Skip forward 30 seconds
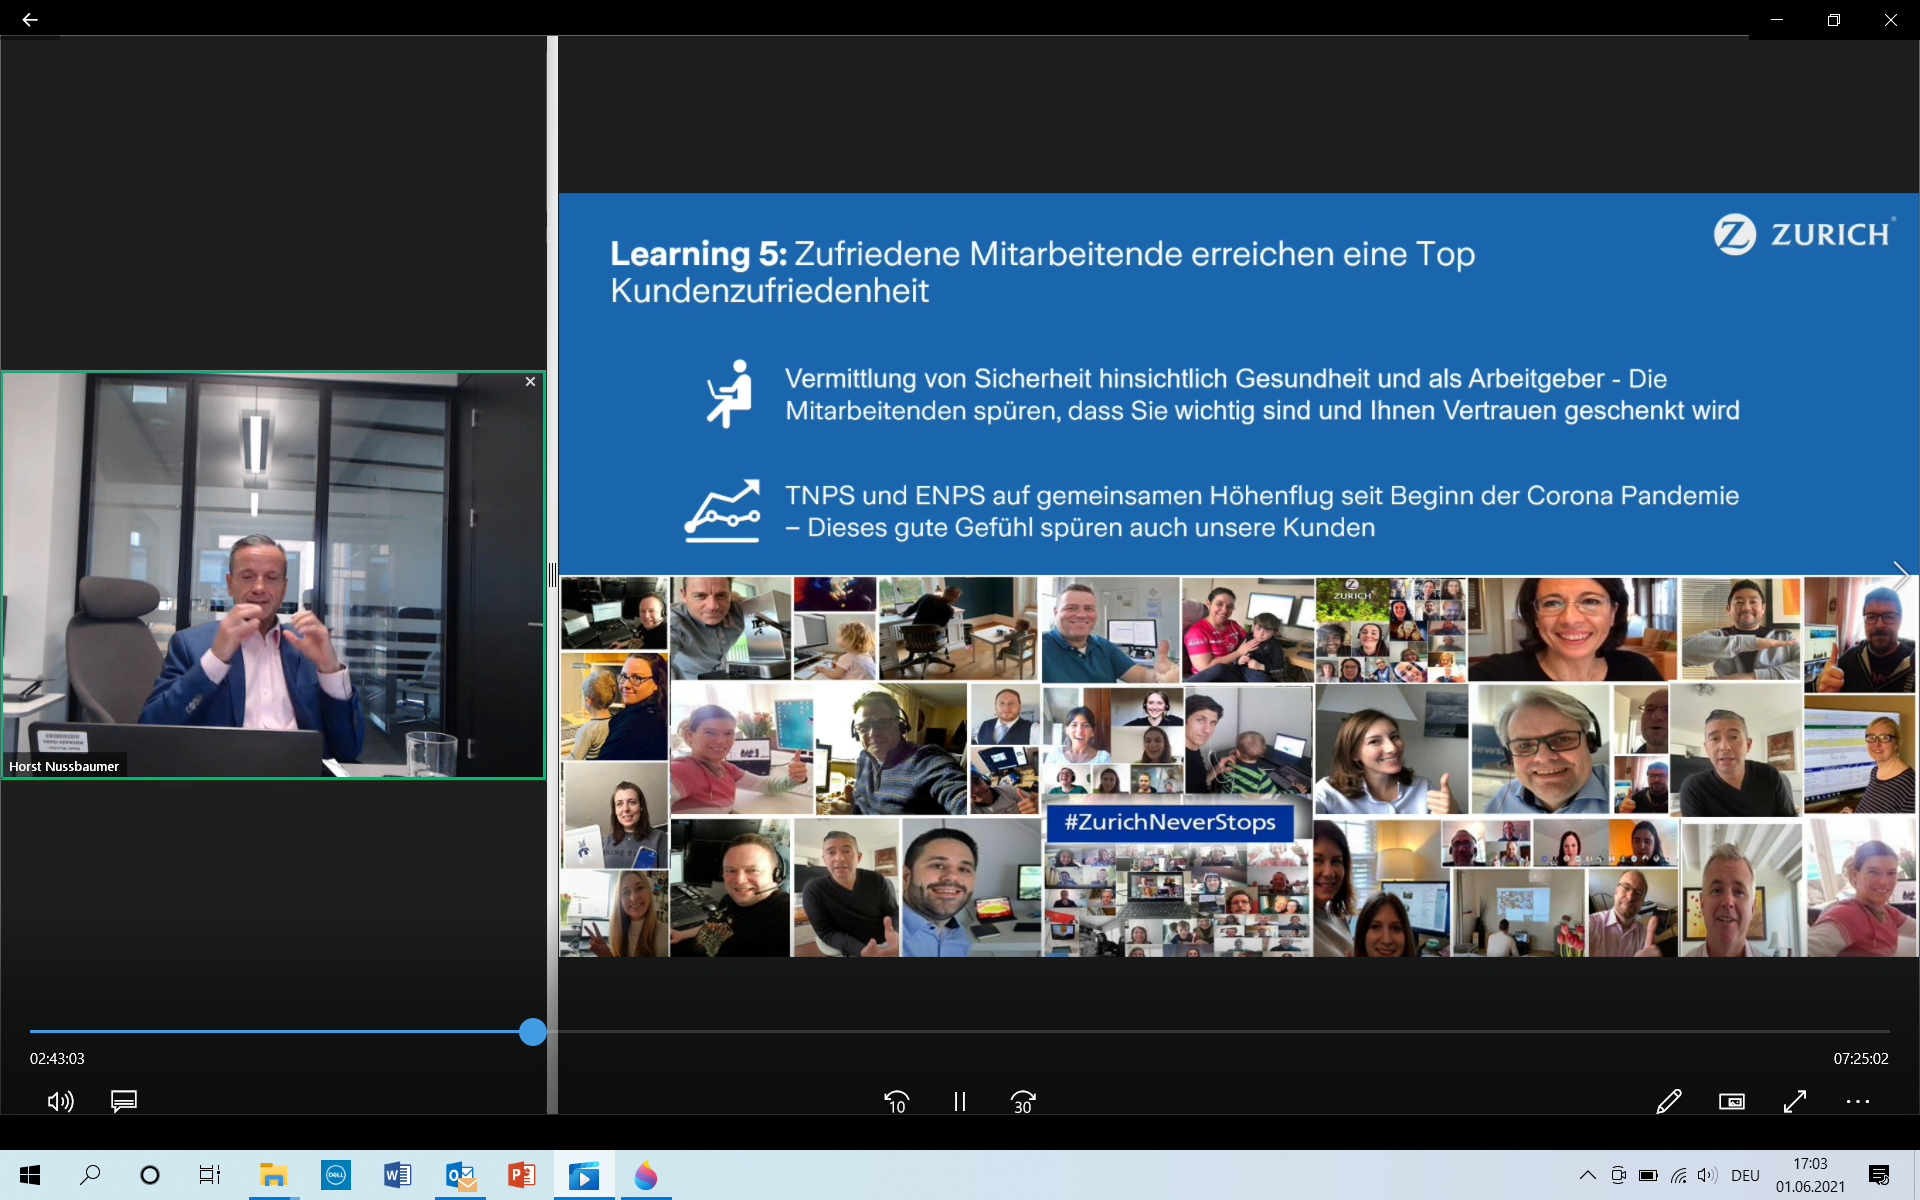The image size is (1920, 1200). coord(1023,1101)
